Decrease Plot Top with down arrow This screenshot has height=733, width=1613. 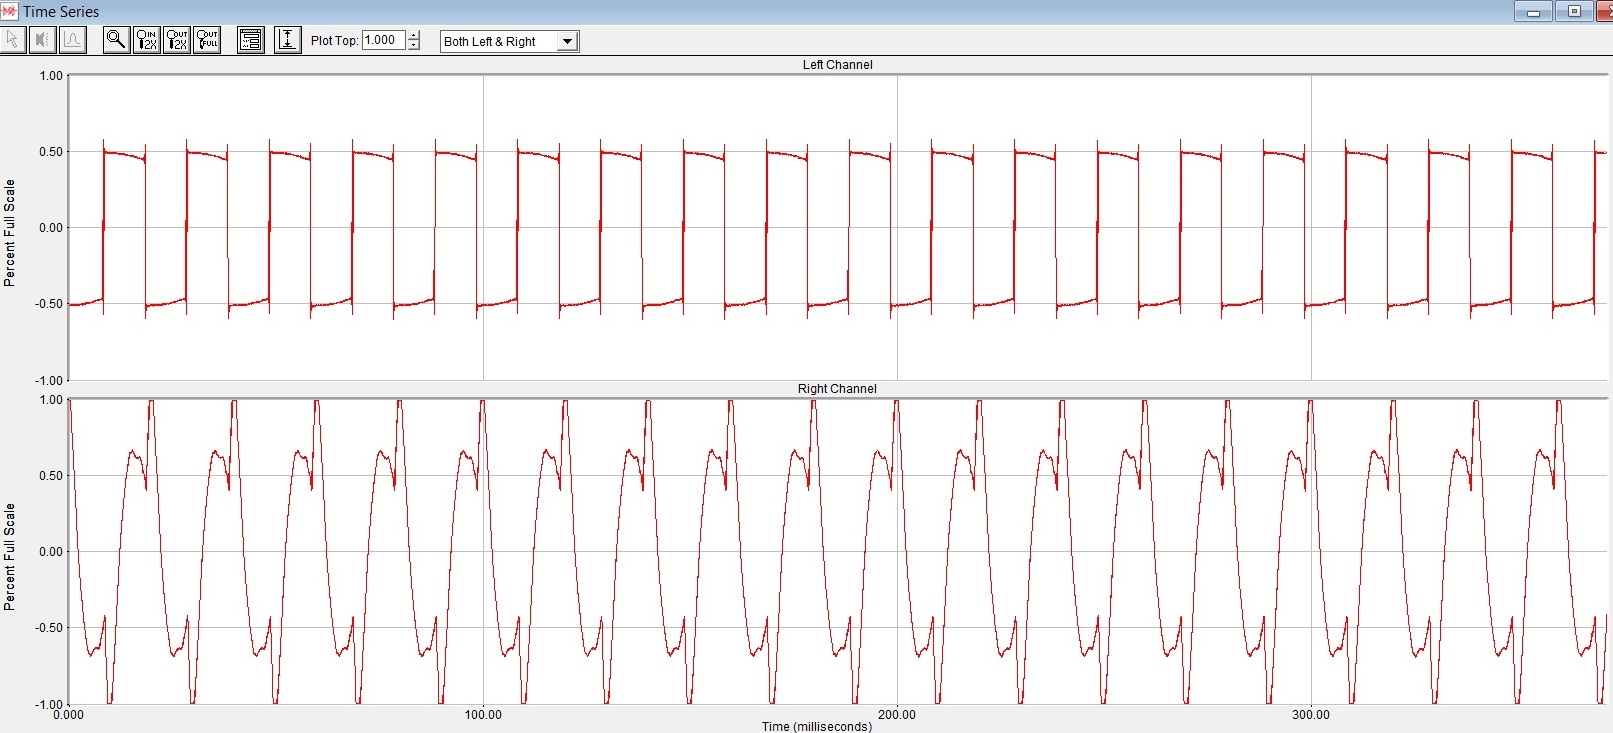(415, 45)
